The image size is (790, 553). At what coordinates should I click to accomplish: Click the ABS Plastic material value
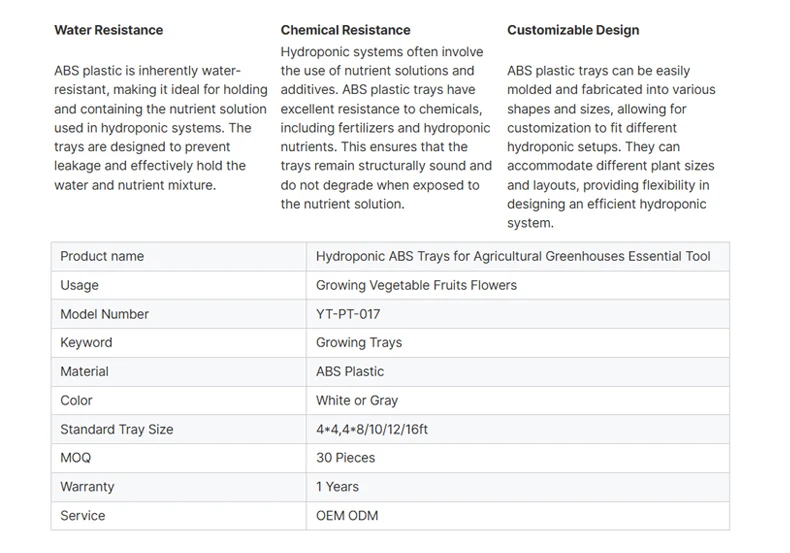click(x=350, y=371)
